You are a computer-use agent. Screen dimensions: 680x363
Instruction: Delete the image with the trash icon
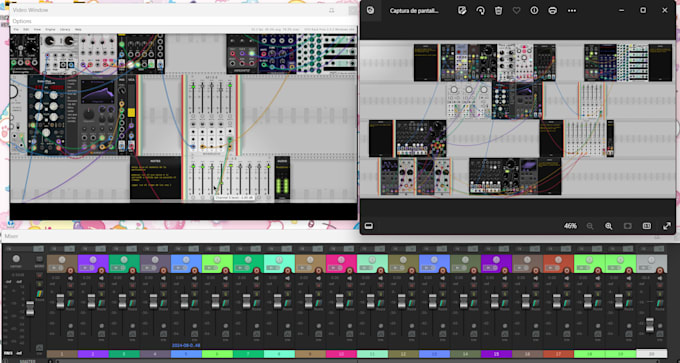498,10
